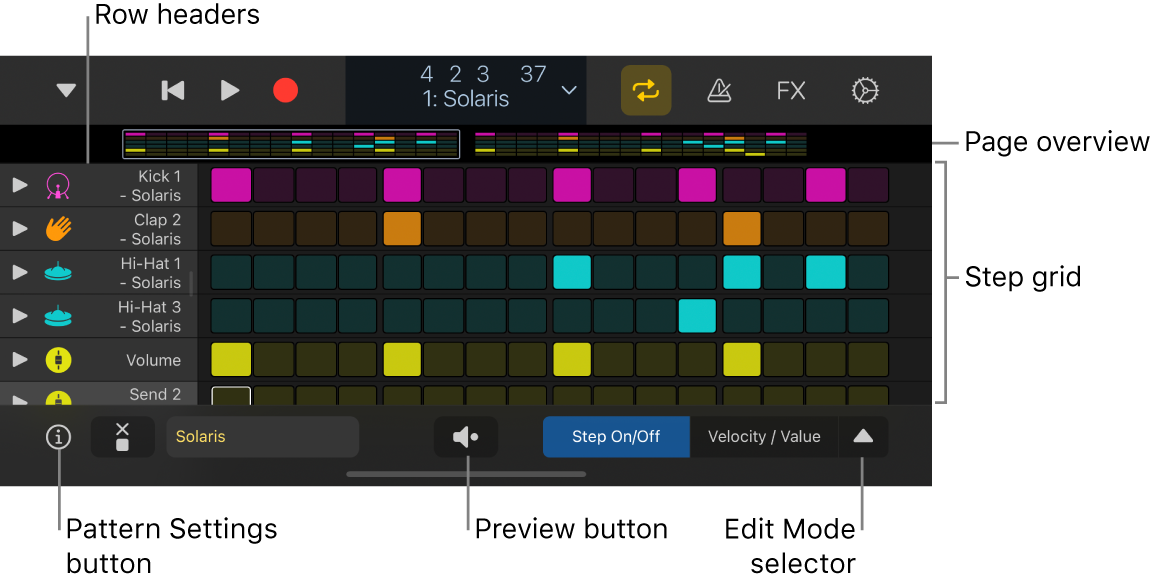Expand the Hi-Hat 1 row disclosure triangle
The height and width of the screenshot is (585, 1165).
[x=20, y=272]
